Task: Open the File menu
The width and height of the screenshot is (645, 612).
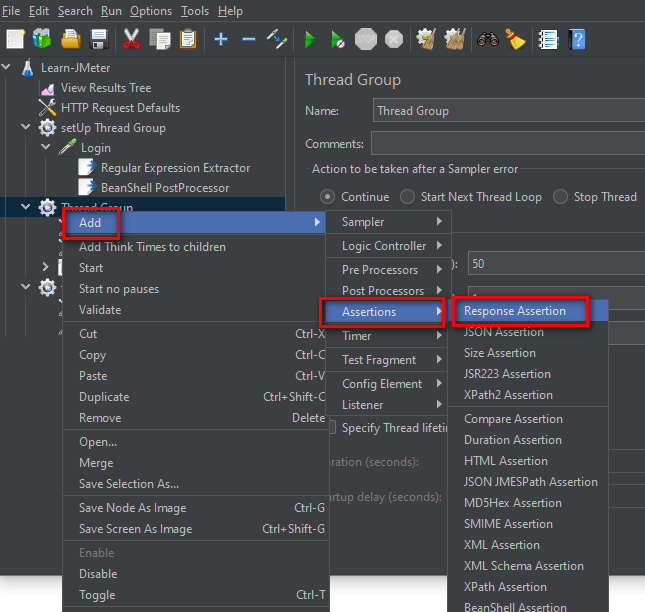Action: (x=11, y=11)
